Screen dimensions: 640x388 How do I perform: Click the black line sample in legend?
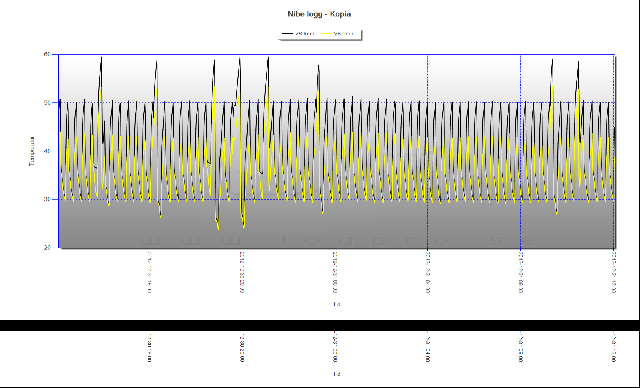(x=288, y=34)
